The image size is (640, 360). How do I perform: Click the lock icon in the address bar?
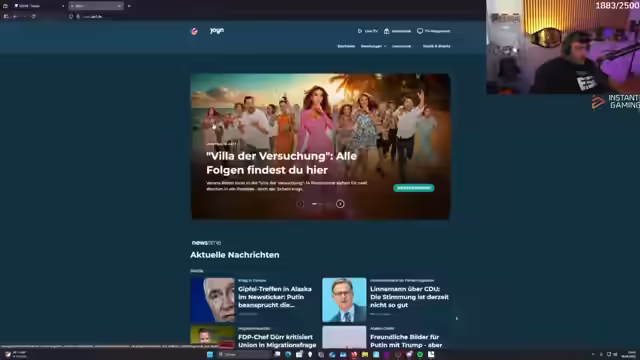78,16
